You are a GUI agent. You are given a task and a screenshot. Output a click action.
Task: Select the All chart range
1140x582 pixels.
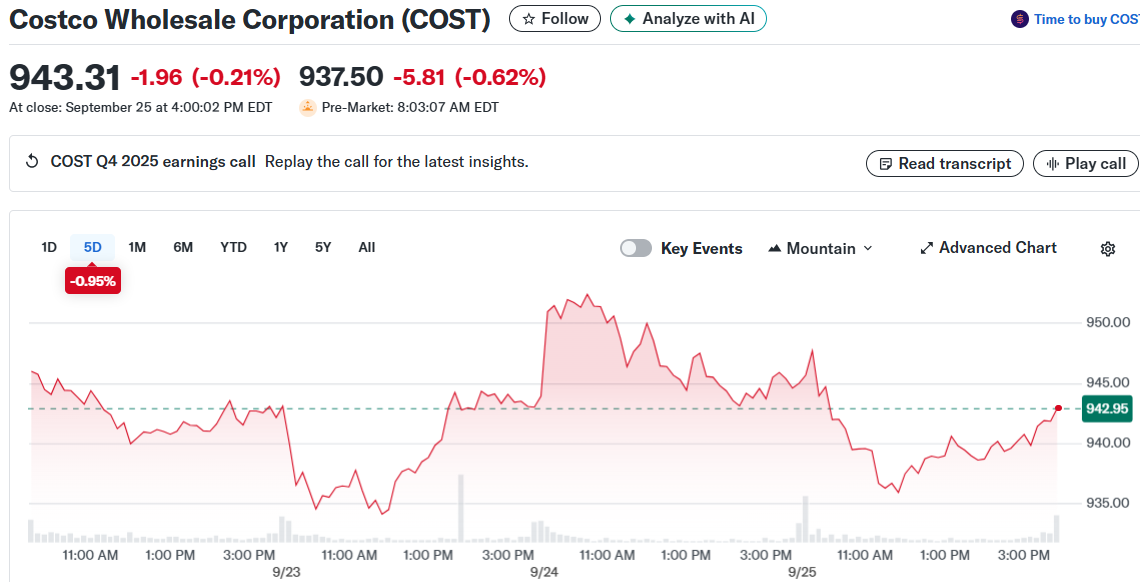(366, 247)
